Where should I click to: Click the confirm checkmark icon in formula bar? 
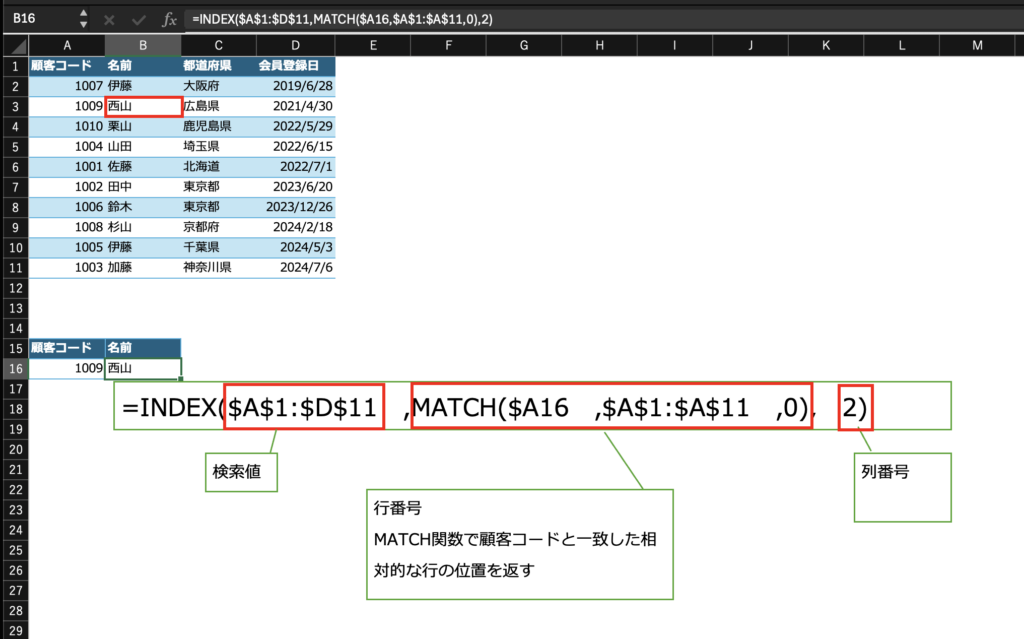pos(139,19)
